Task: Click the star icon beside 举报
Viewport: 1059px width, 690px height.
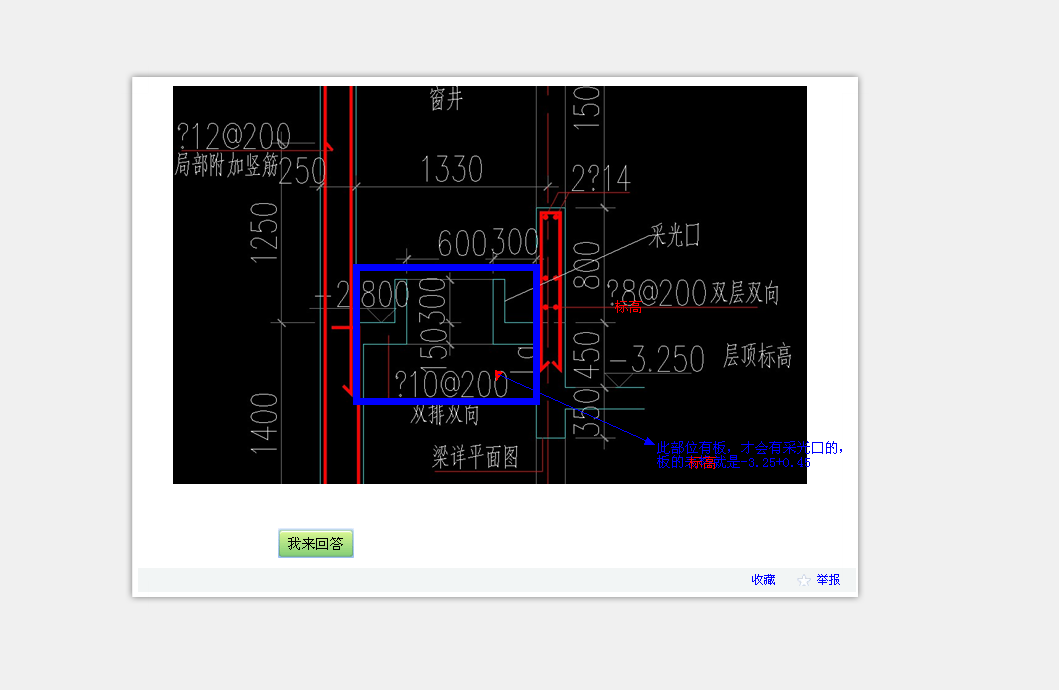Action: tap(803, 581)
